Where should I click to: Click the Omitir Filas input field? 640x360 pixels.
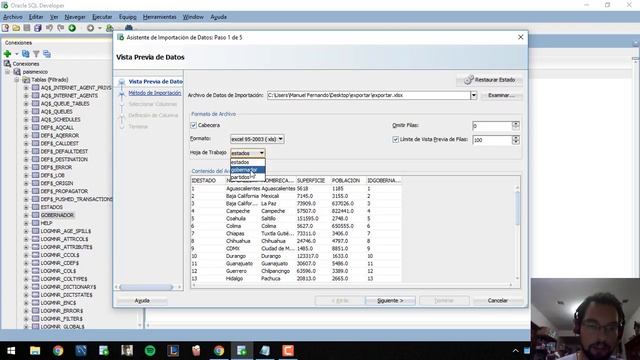(492, 126)
